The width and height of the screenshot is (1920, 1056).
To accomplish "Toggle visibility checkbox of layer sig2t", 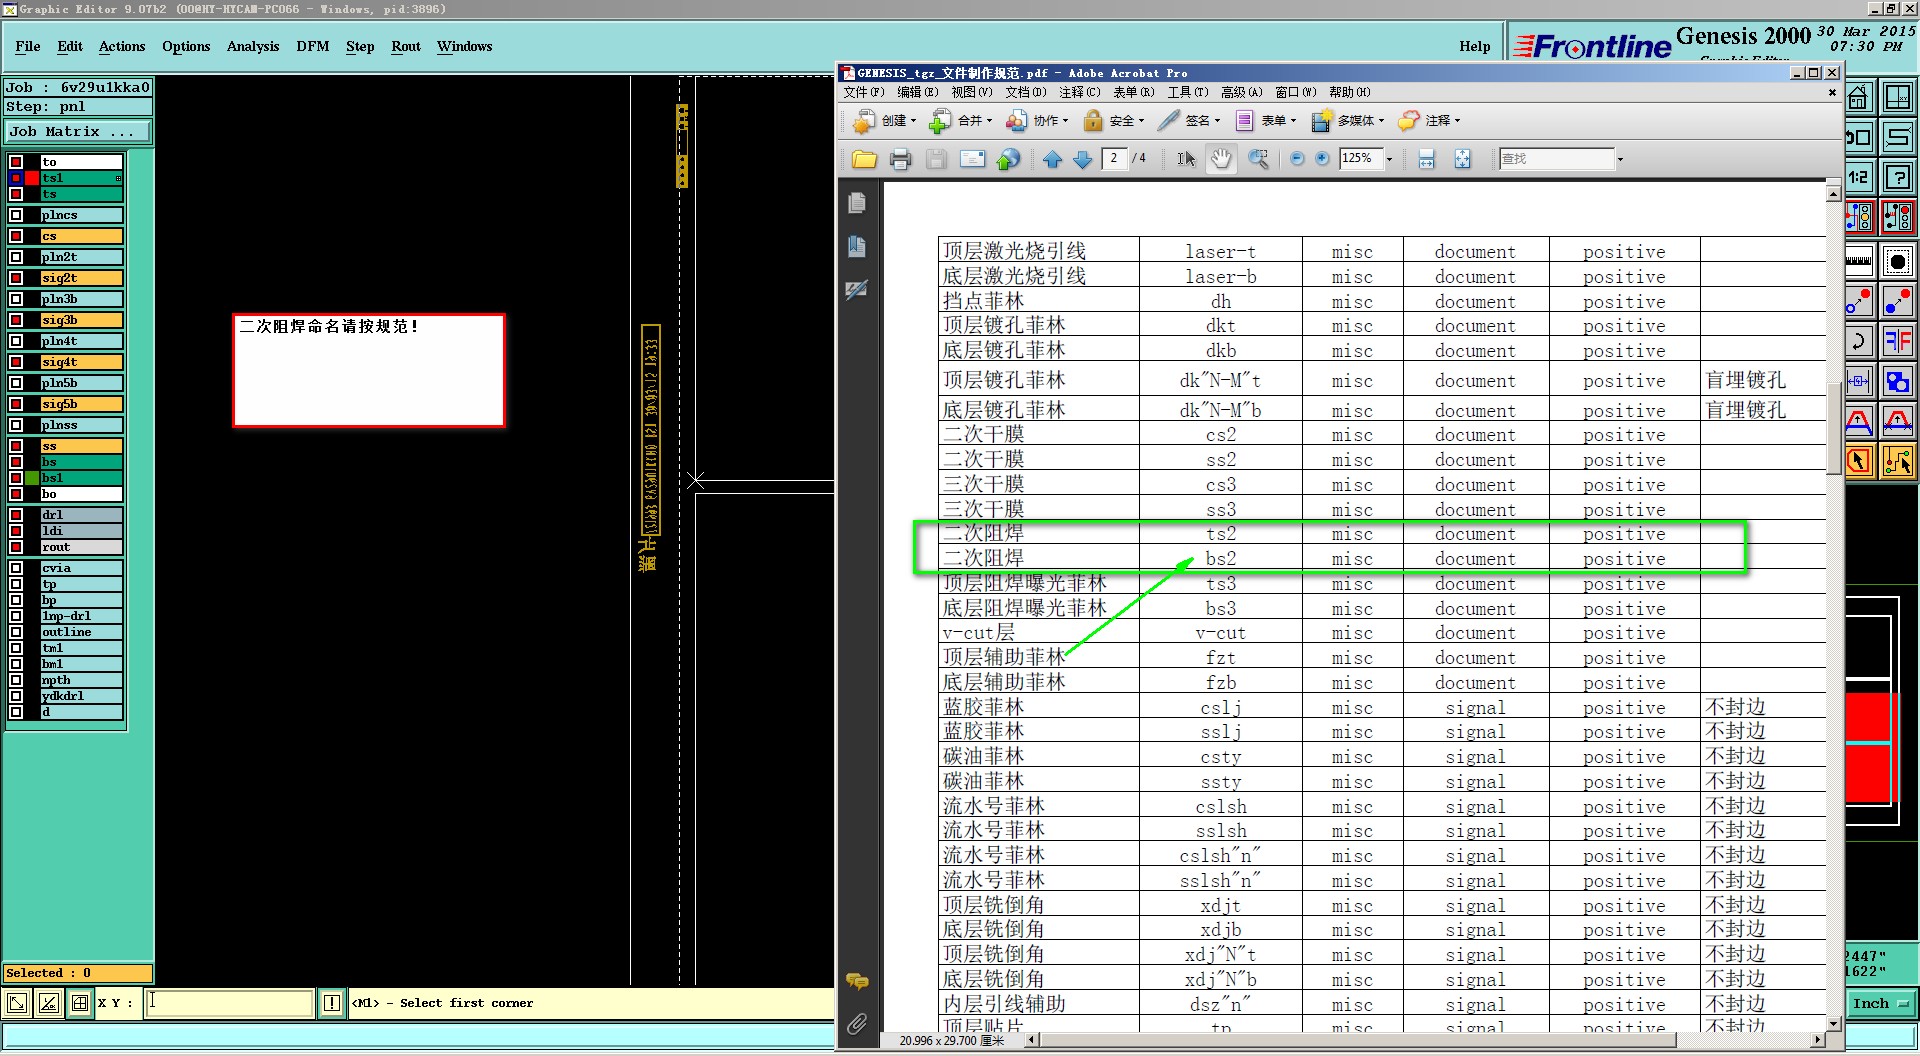I will coord(16,278).
